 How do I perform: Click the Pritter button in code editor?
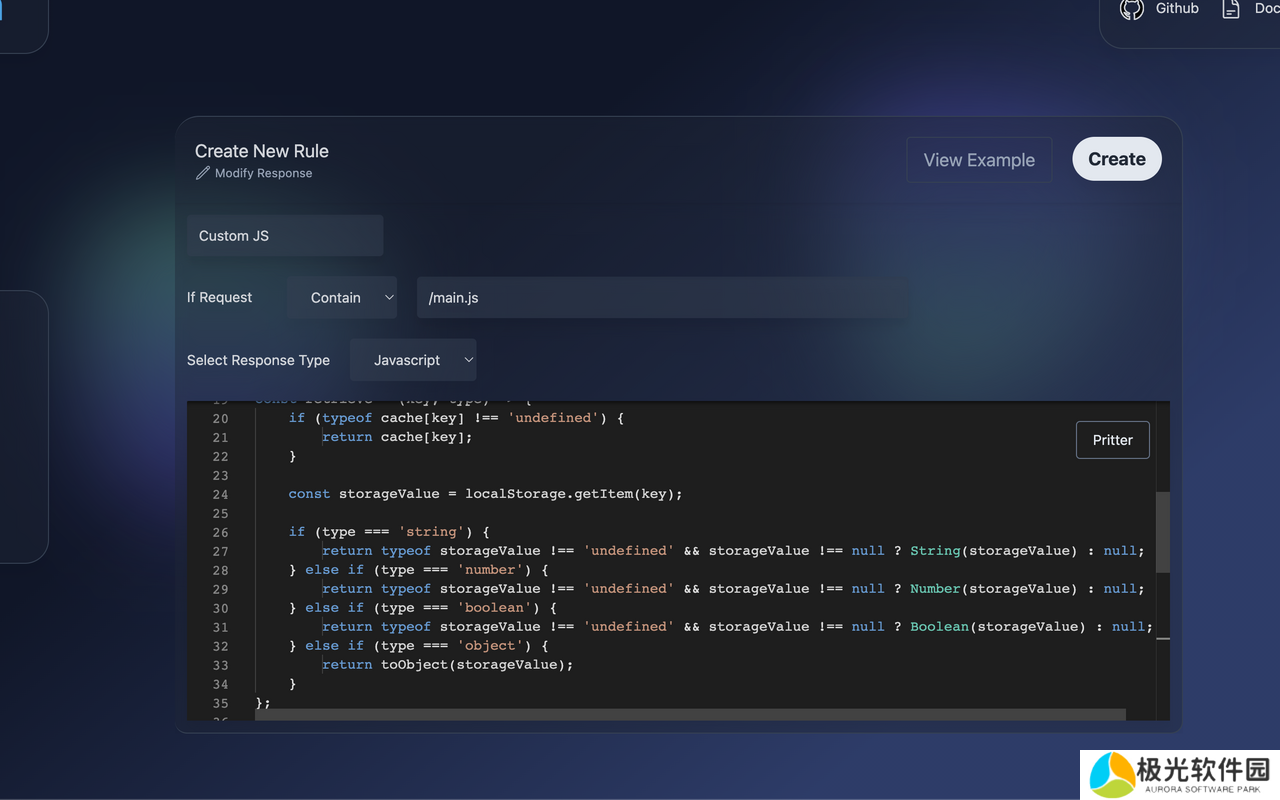coord(1112,440)
